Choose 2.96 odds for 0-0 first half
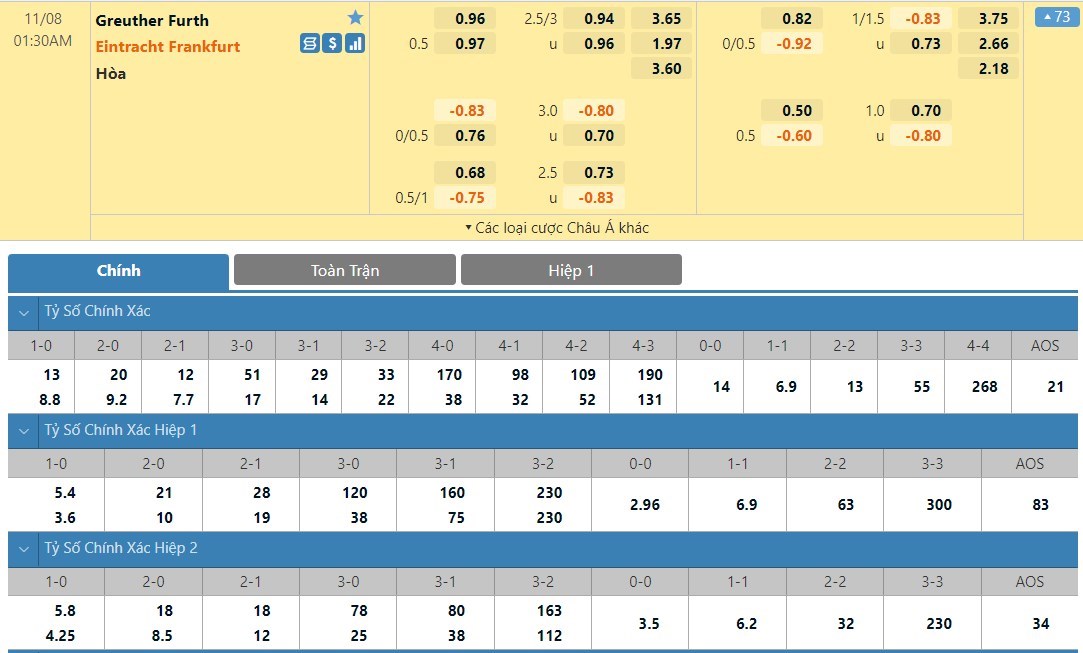 [645, 505]
